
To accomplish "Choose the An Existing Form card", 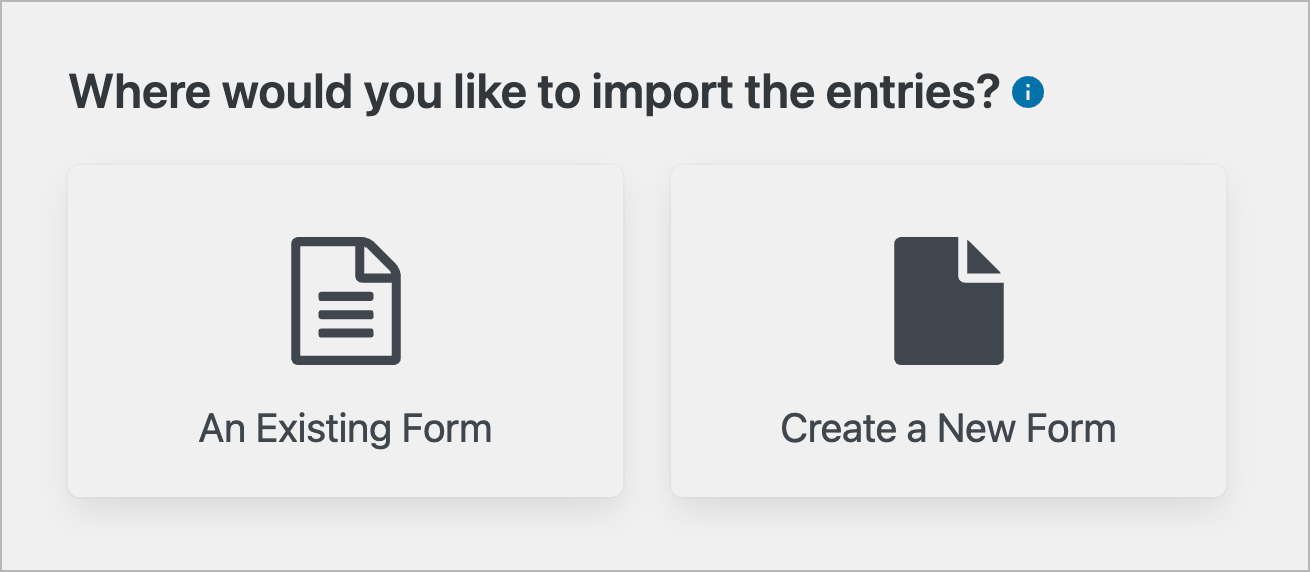I will pos(345,331).
